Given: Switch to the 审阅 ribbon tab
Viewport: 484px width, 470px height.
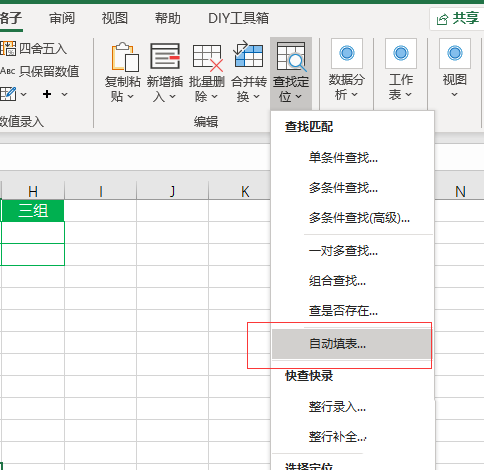Looking at the screenshot, I should click(62, 18).
